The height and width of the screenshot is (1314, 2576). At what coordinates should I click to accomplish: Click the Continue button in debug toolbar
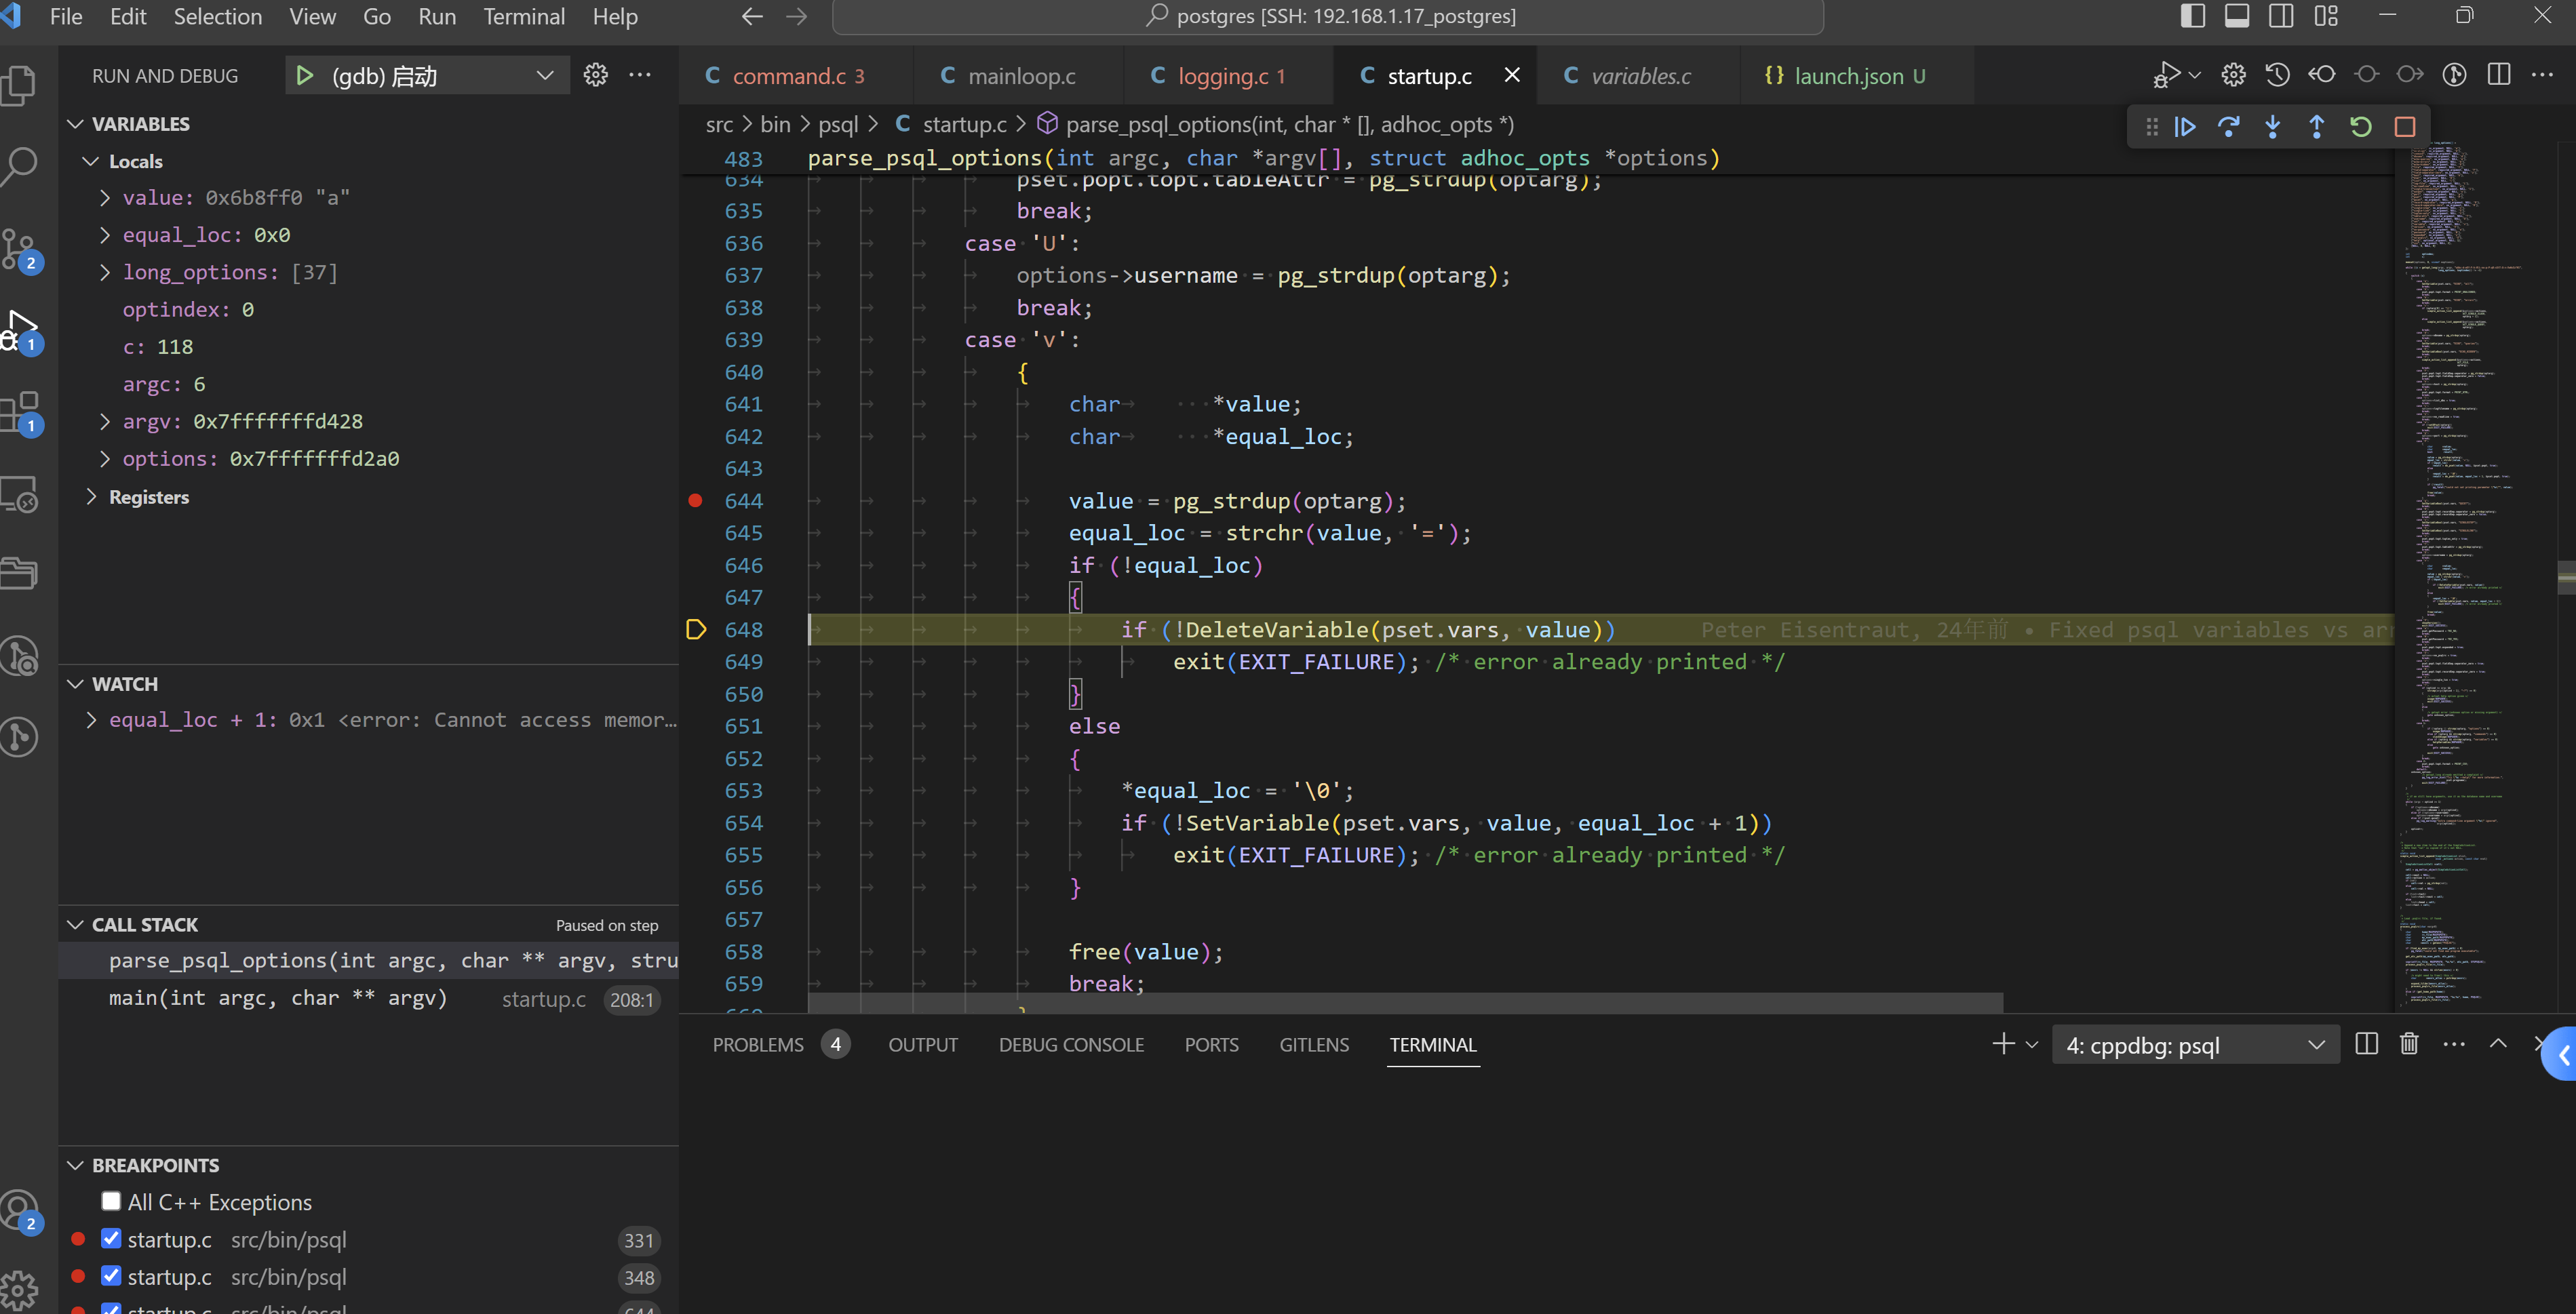(x=2185, y=127)
